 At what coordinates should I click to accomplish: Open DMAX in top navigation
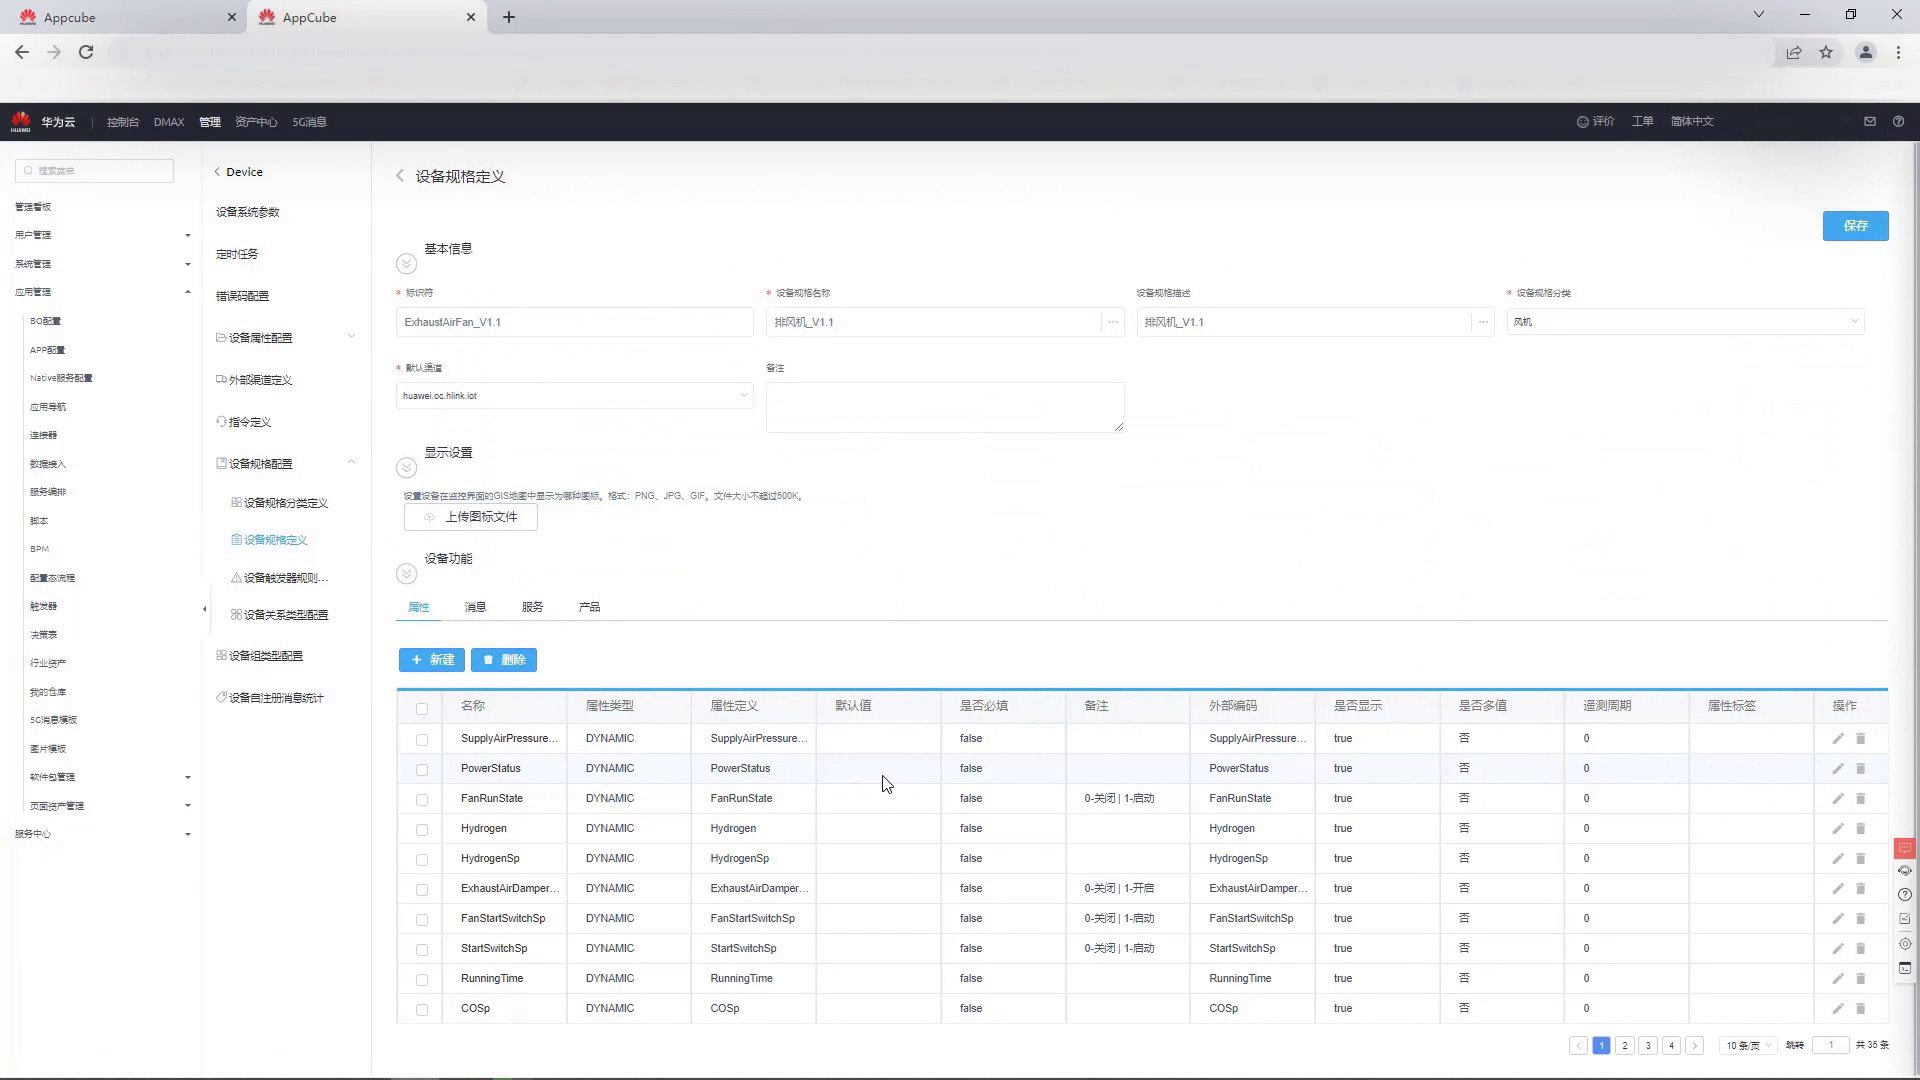point(169,122)
